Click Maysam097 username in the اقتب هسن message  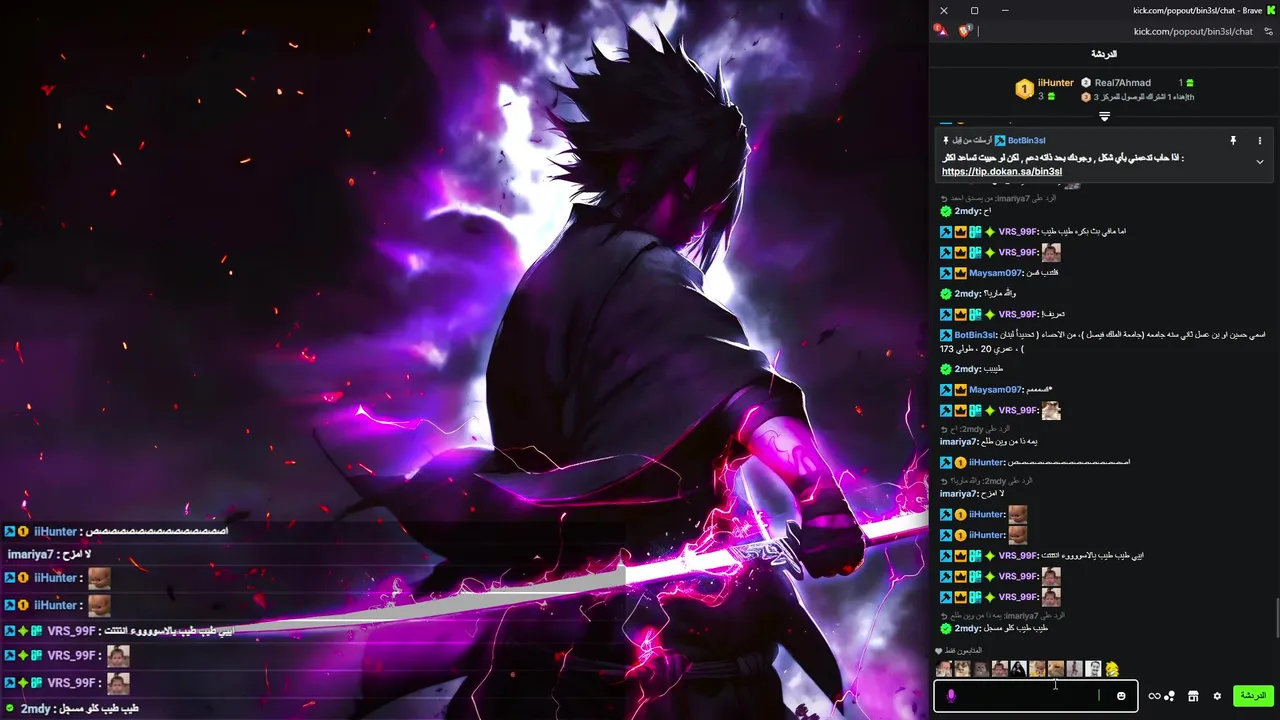pos(996,273)
